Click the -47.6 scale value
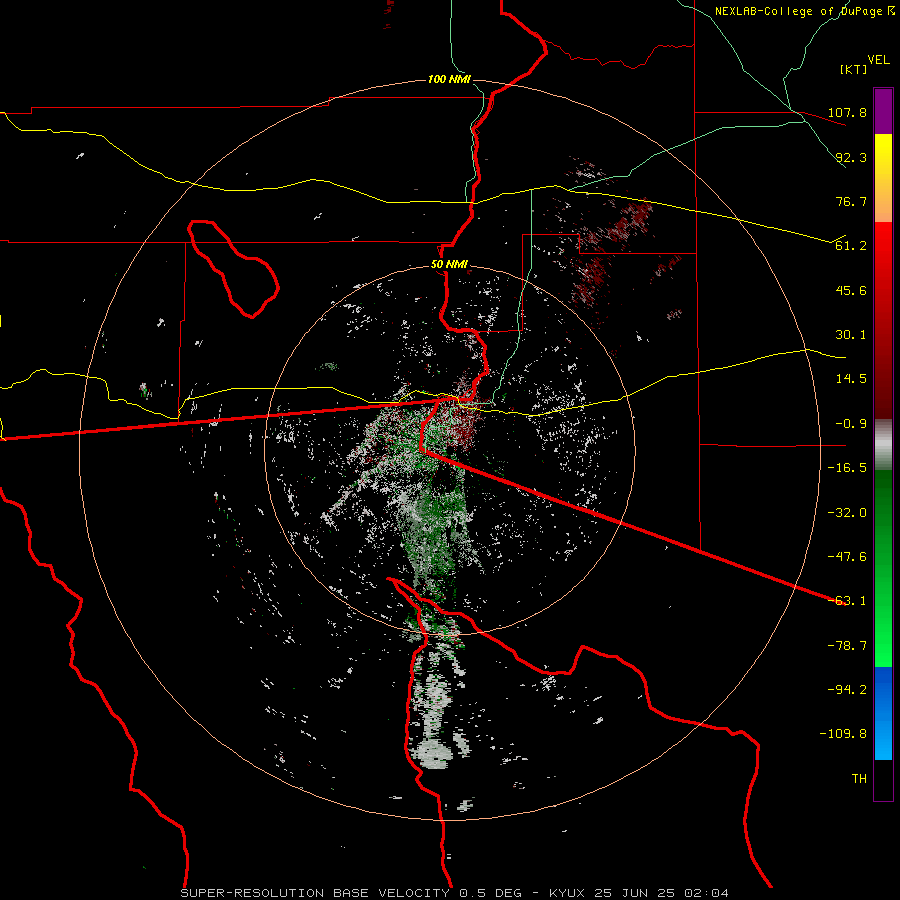The width and height of the screenshot is (900, 900). 847,557
